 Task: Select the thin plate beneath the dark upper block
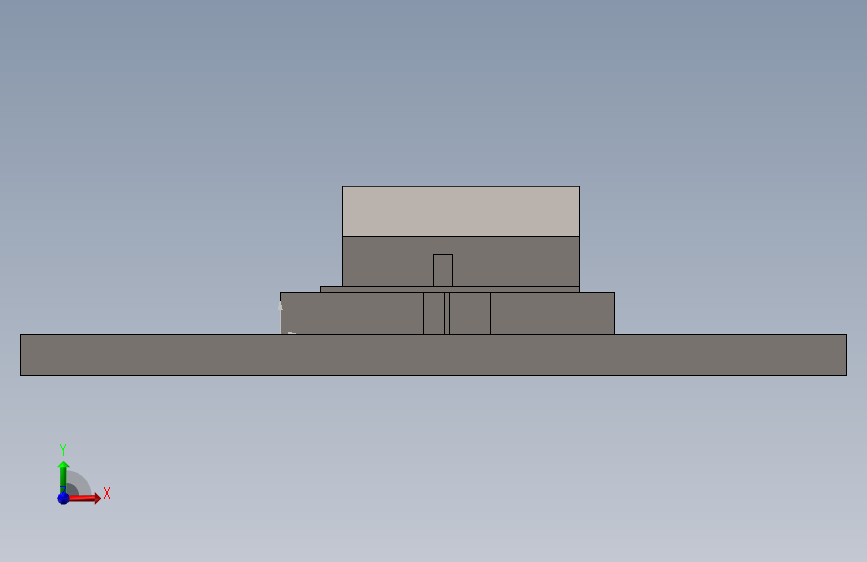point(450,289)
